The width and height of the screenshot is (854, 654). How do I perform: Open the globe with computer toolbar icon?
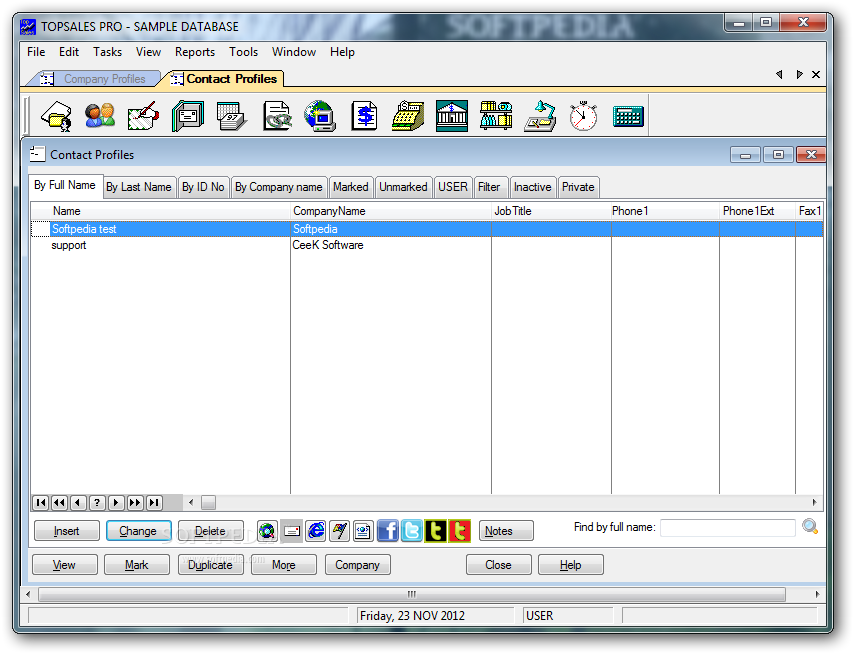pyautogui.click(x=320, y=116)
